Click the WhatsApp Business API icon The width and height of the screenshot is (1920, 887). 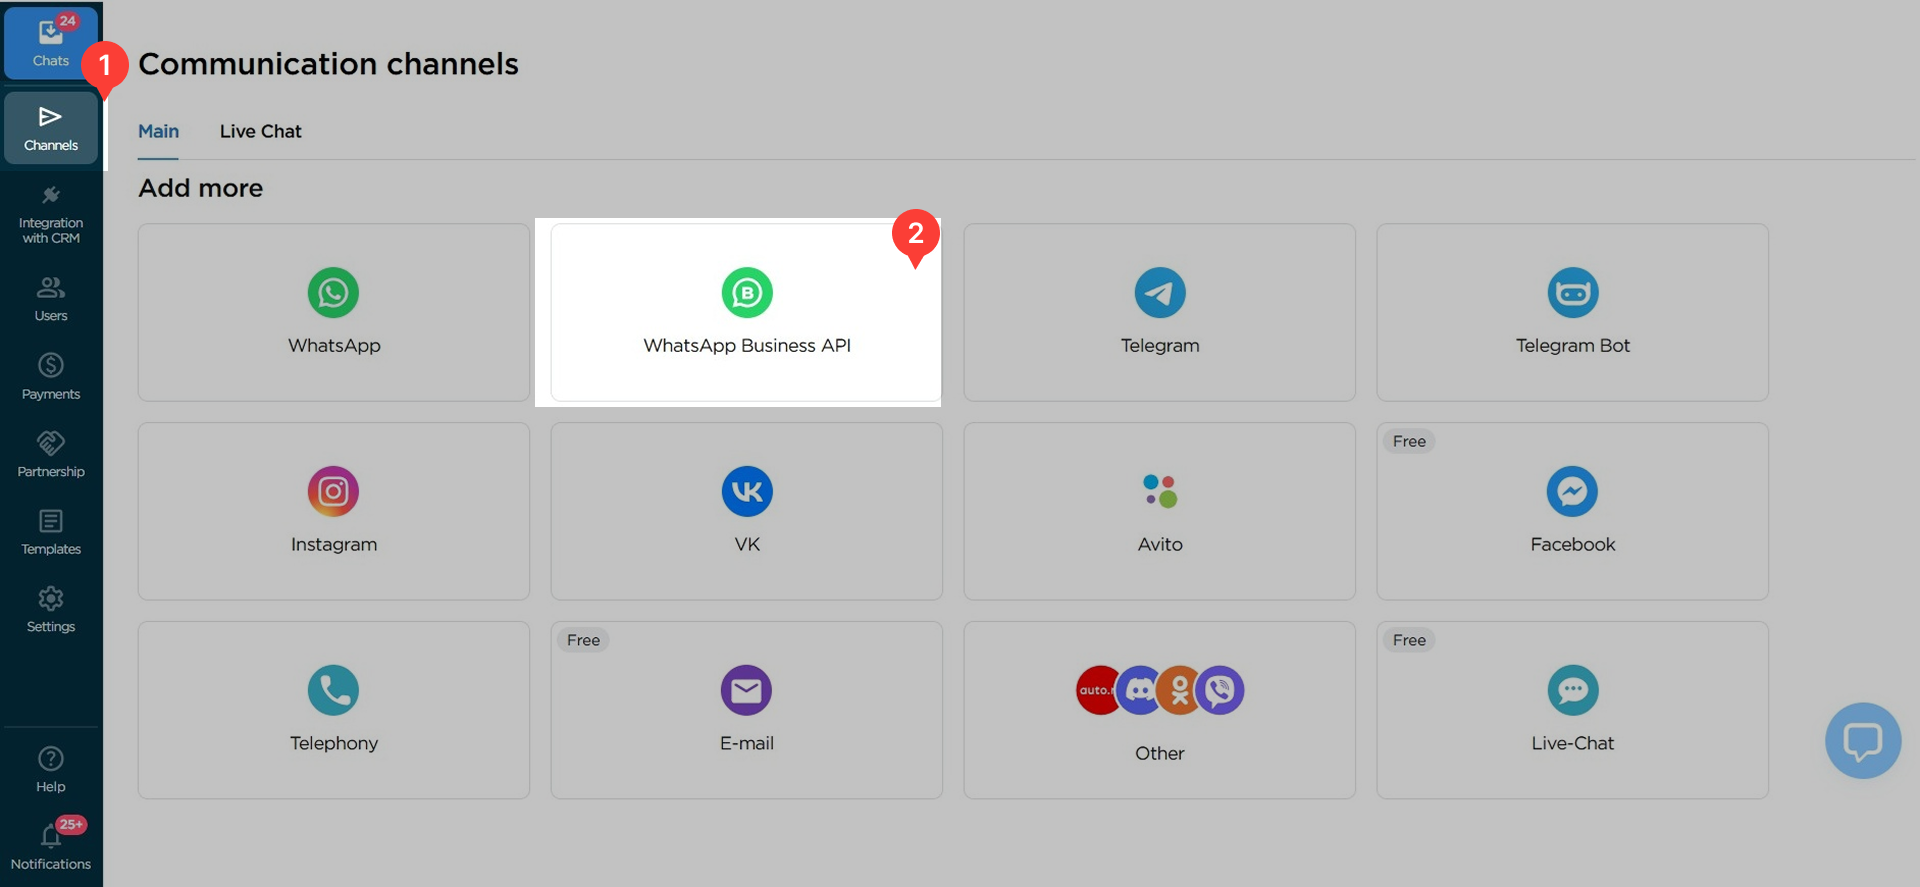pyautogui.click(x=747, y=292)
